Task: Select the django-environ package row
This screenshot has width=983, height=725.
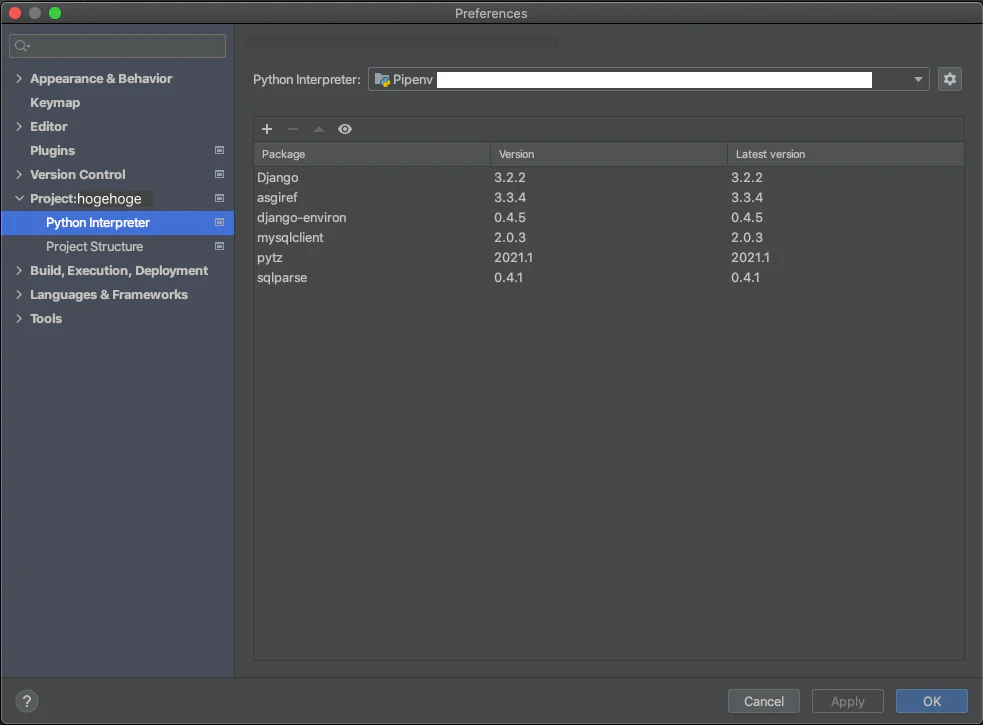Action: (x=609, y=218)
